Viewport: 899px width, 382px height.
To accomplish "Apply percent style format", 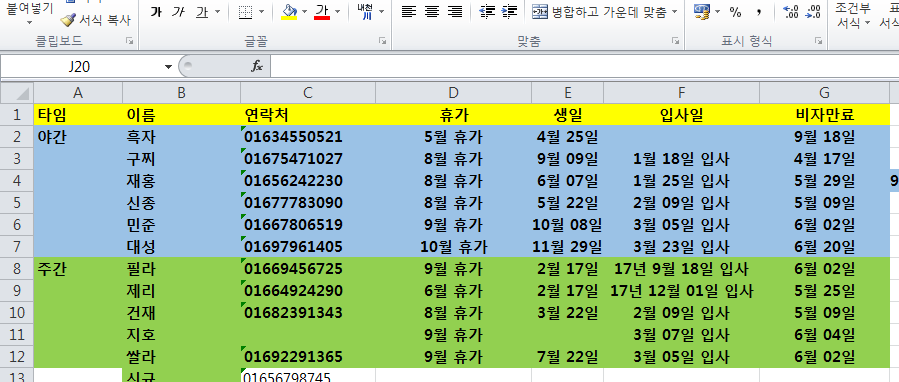I will pyautogui.click(x=736, y=11).
